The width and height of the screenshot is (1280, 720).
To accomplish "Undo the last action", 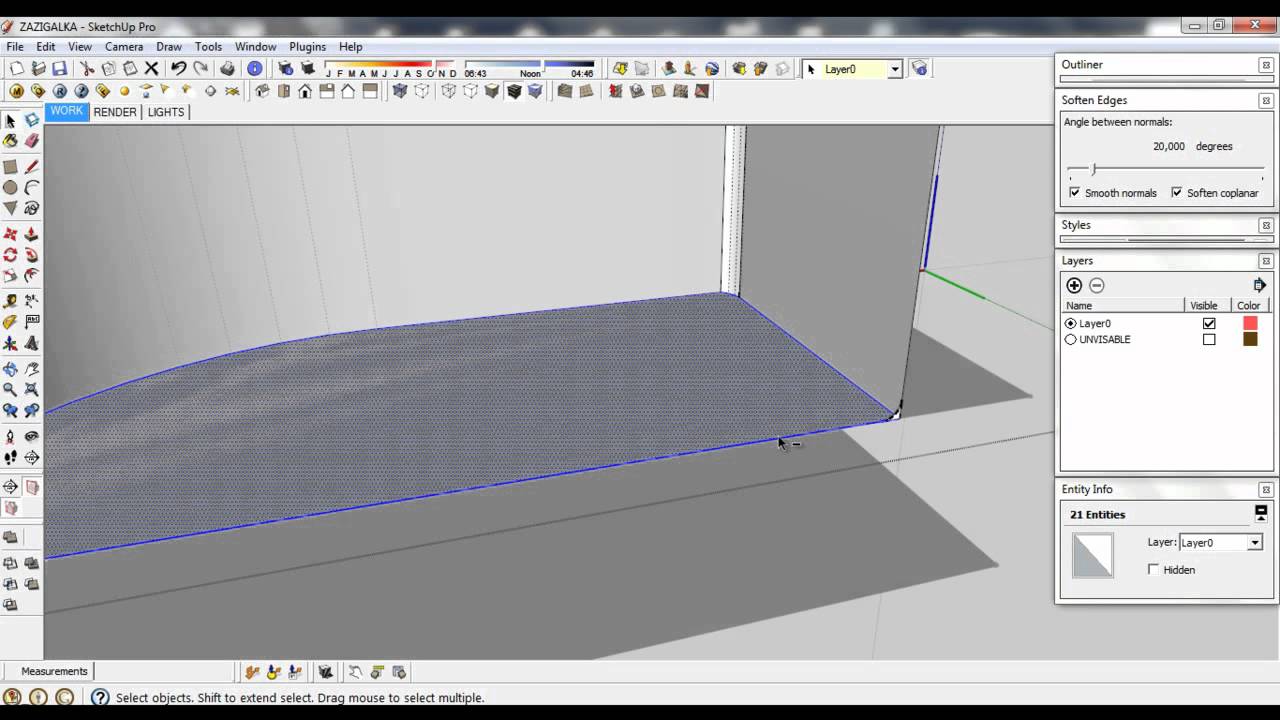I will coord(179,69).
